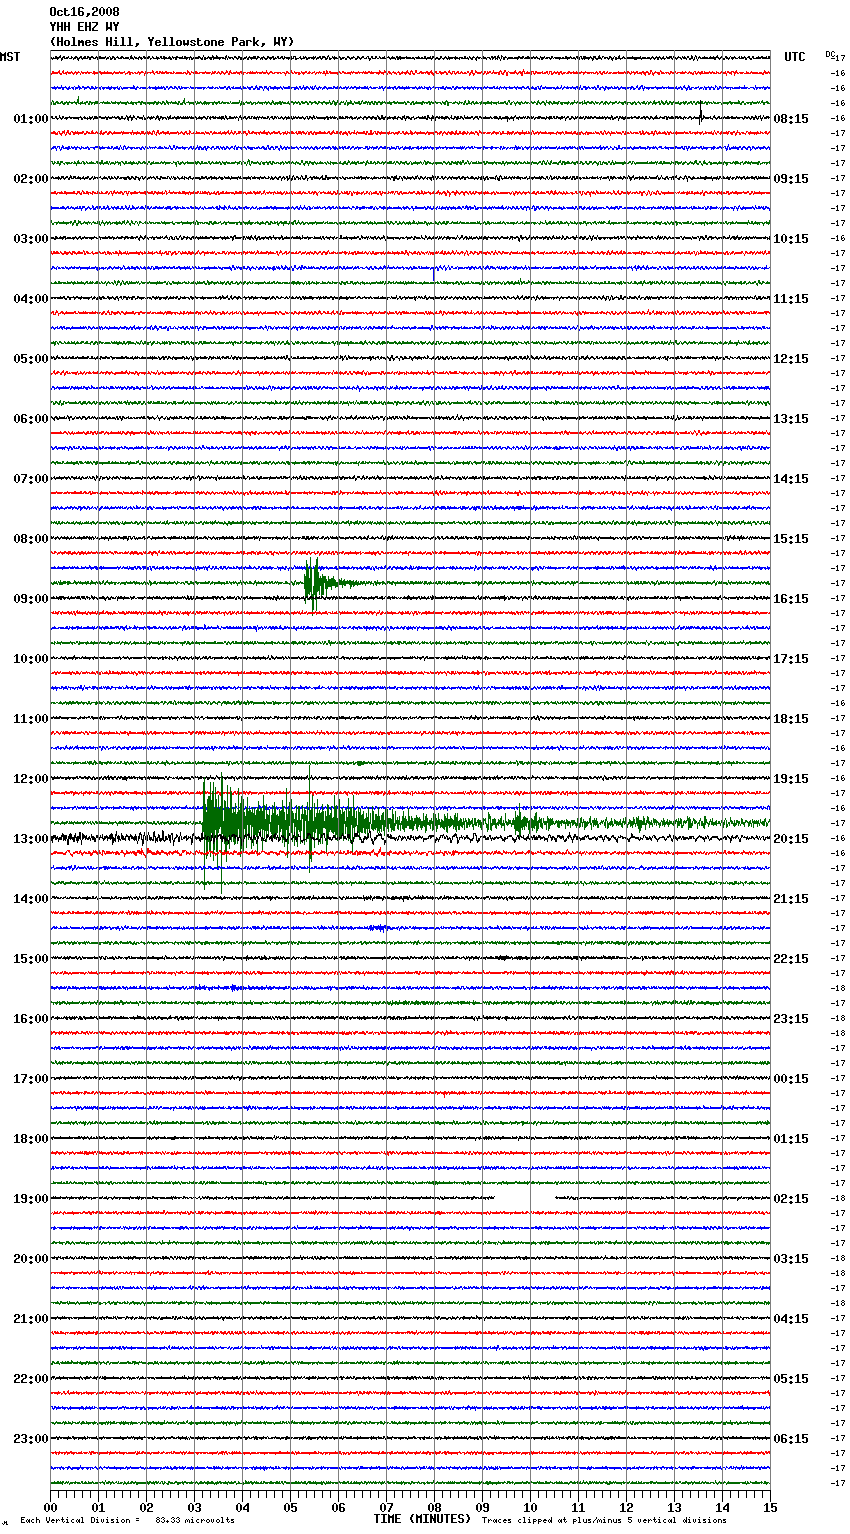The image size is (850, 1534).
Task: Select the 05:00 MST hour label
Action: (x=31, y=359)
